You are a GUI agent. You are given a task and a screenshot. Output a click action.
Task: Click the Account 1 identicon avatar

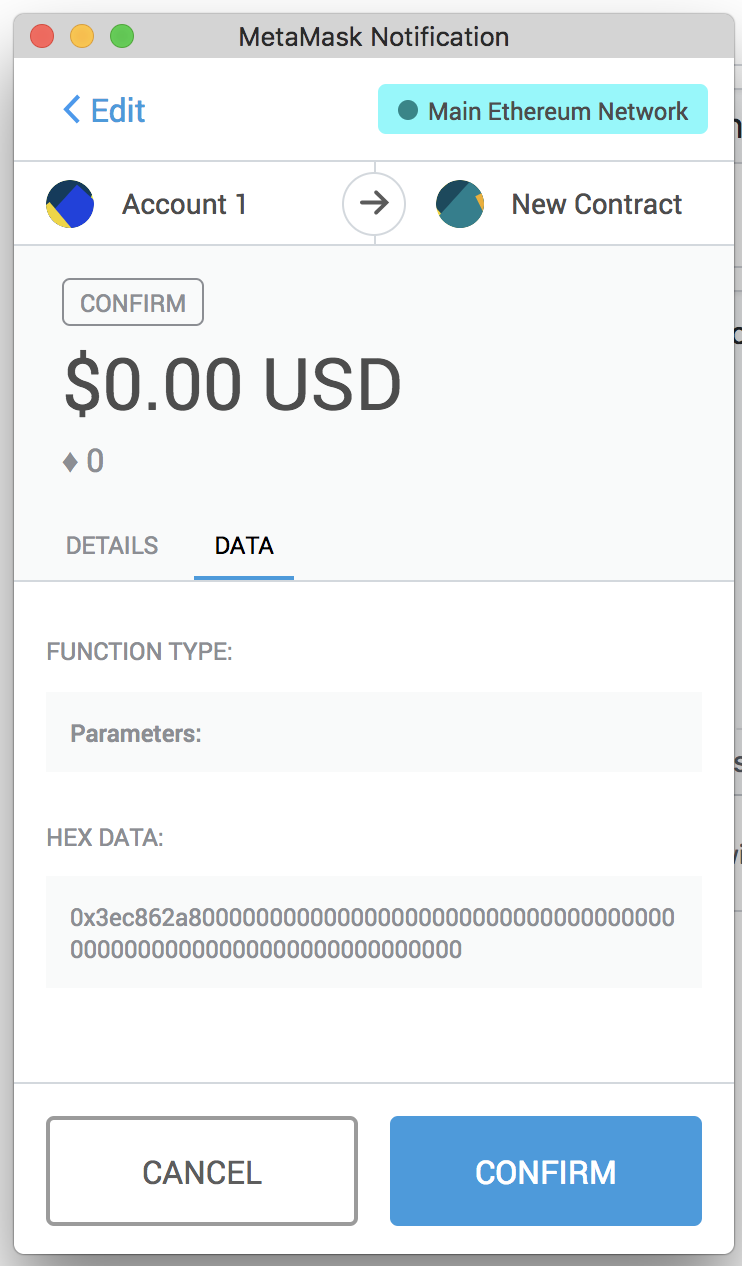pos(70,204)
